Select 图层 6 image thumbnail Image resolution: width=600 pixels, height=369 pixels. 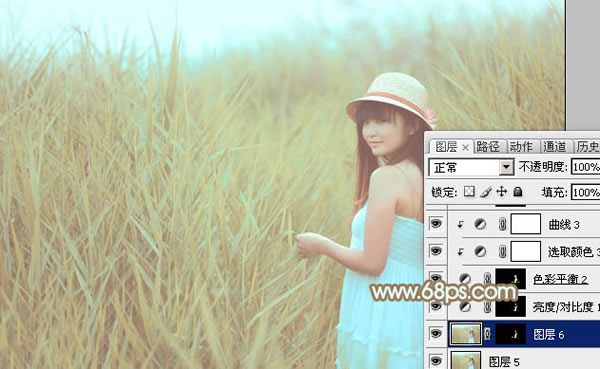coord(465,334)
